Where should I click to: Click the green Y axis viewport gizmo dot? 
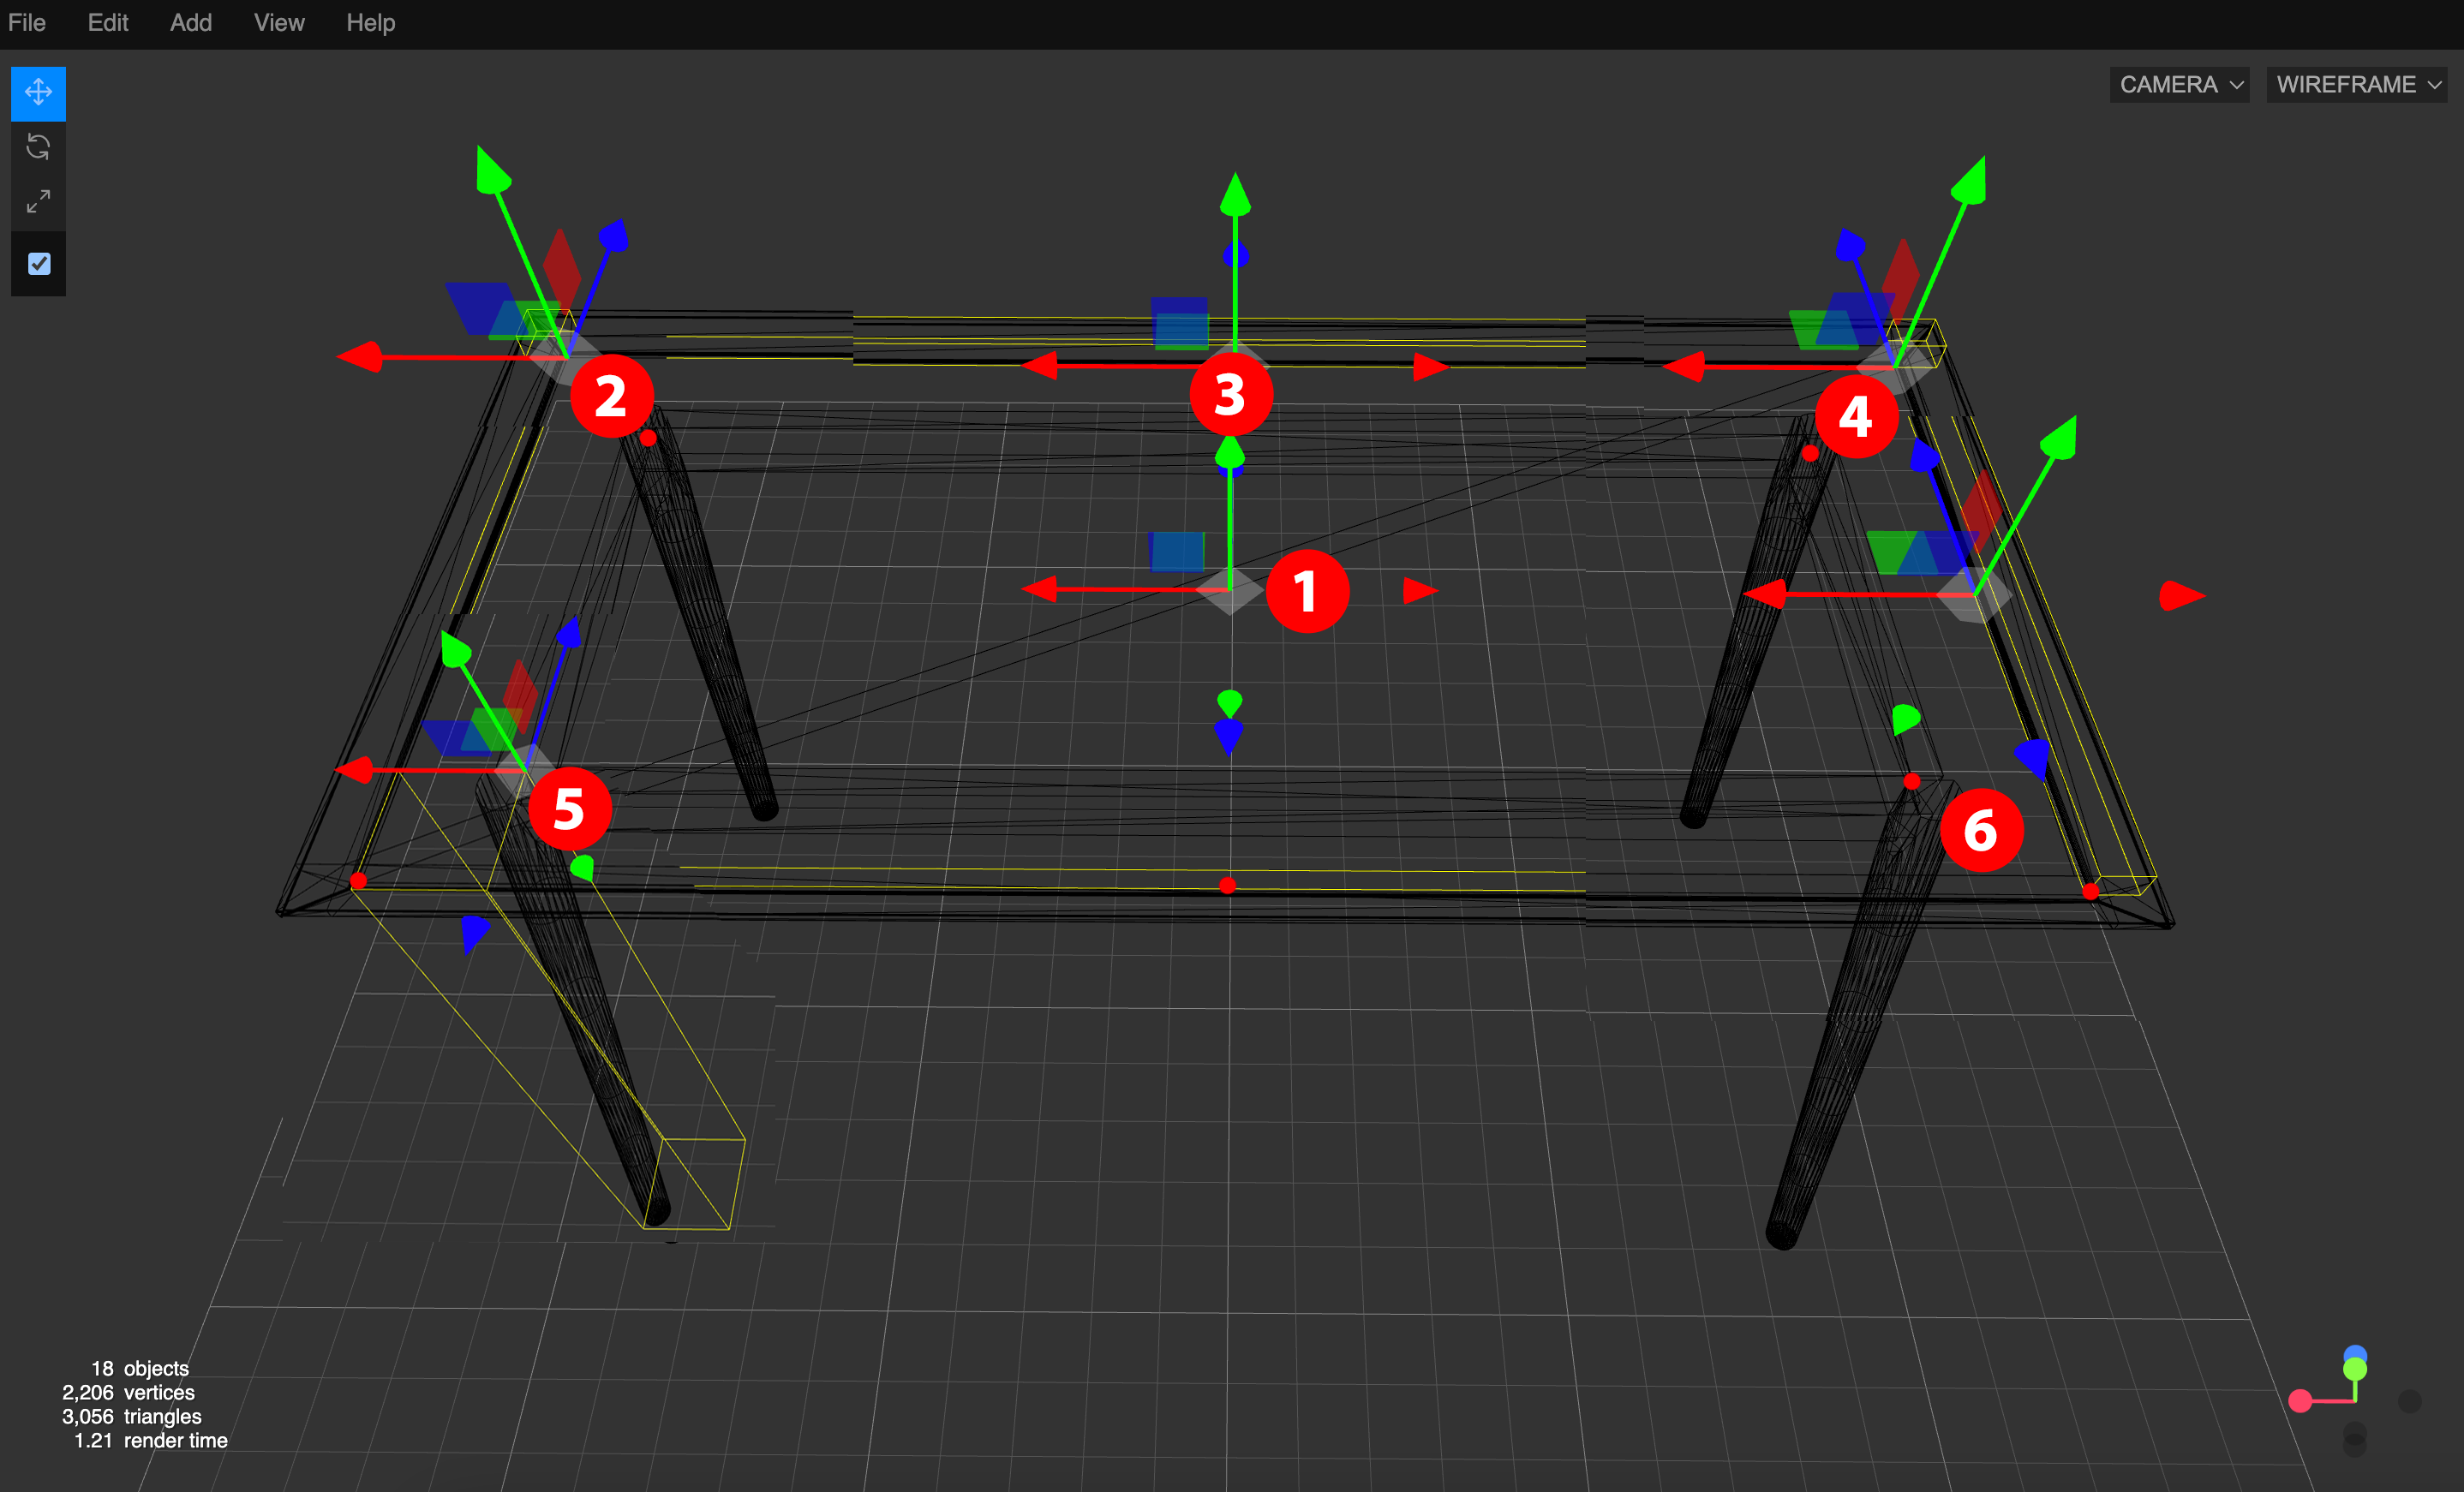(x=2355, y=1369)
